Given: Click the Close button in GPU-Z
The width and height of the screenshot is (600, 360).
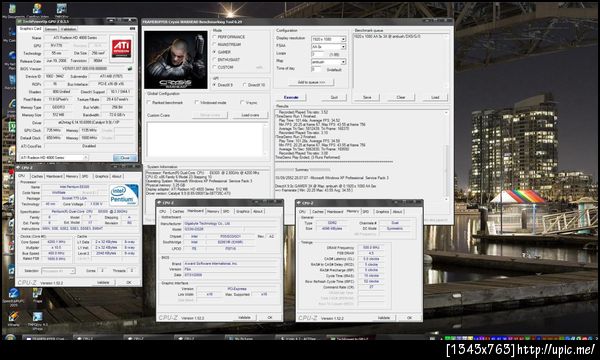Looking at the screenshot, I should click(x=125, y=158).
